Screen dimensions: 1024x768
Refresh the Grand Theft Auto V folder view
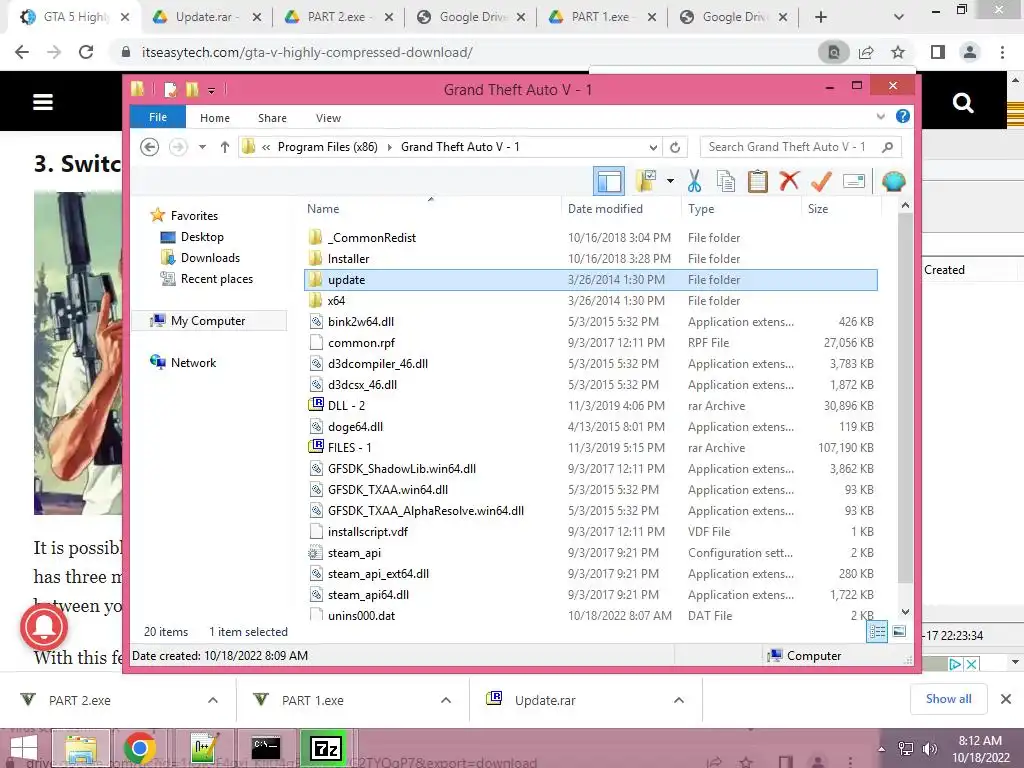point(675,147)
